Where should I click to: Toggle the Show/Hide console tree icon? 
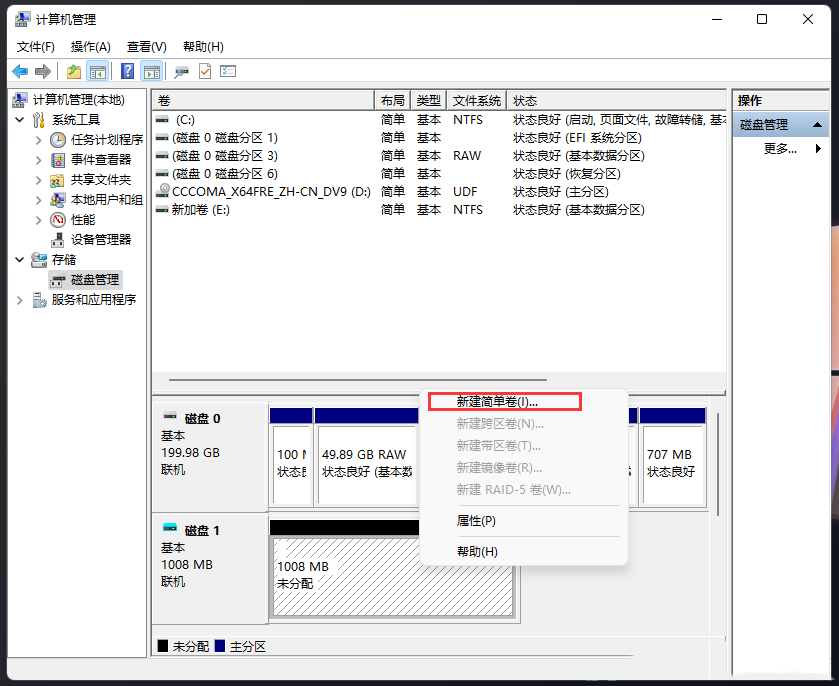[x=95, y=70]
